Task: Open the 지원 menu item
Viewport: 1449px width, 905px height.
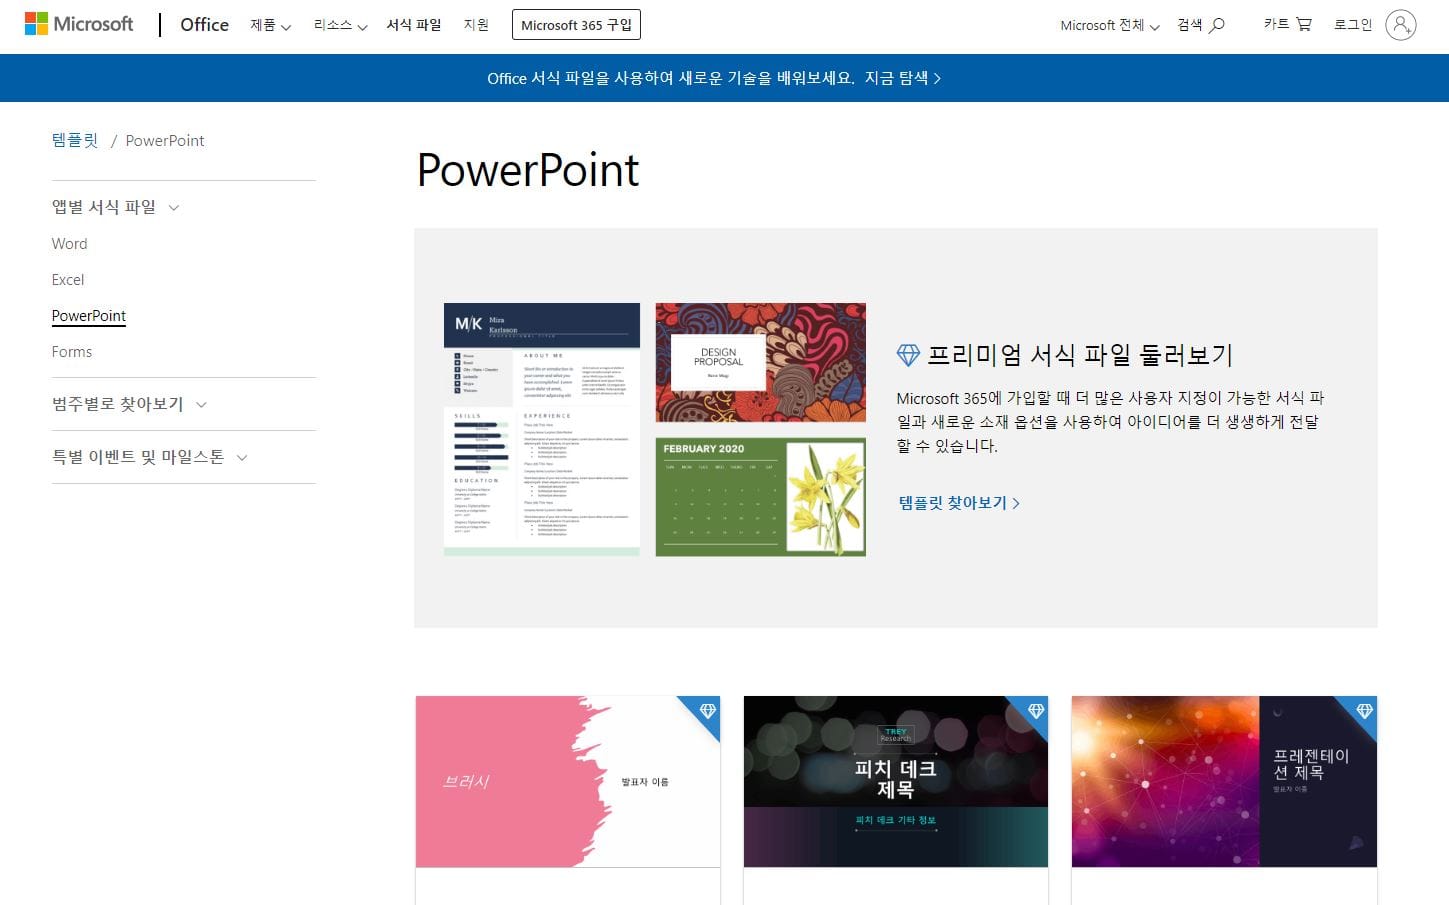Action: [477, 25]
